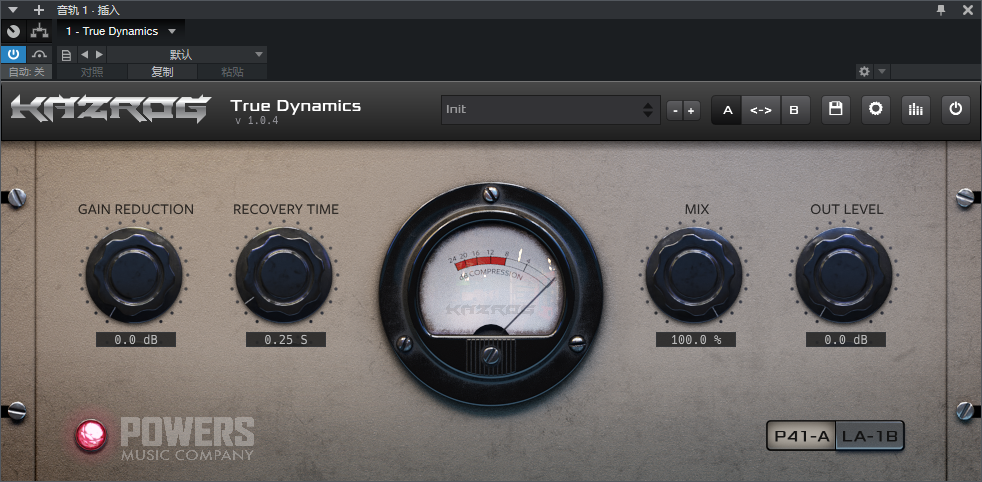Pin the plugin window
The height and width of the screenshot is (482, 982).
click(941, 9)
